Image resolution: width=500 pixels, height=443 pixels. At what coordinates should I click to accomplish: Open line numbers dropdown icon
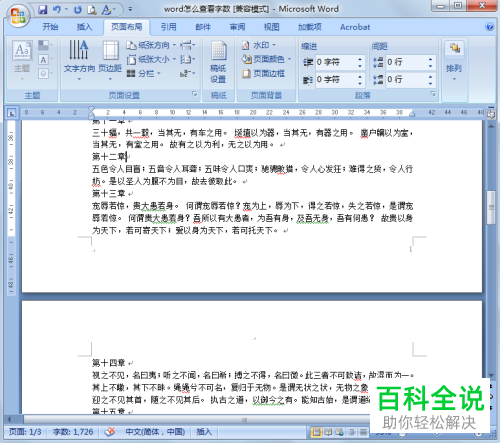[x=188, y=59]
